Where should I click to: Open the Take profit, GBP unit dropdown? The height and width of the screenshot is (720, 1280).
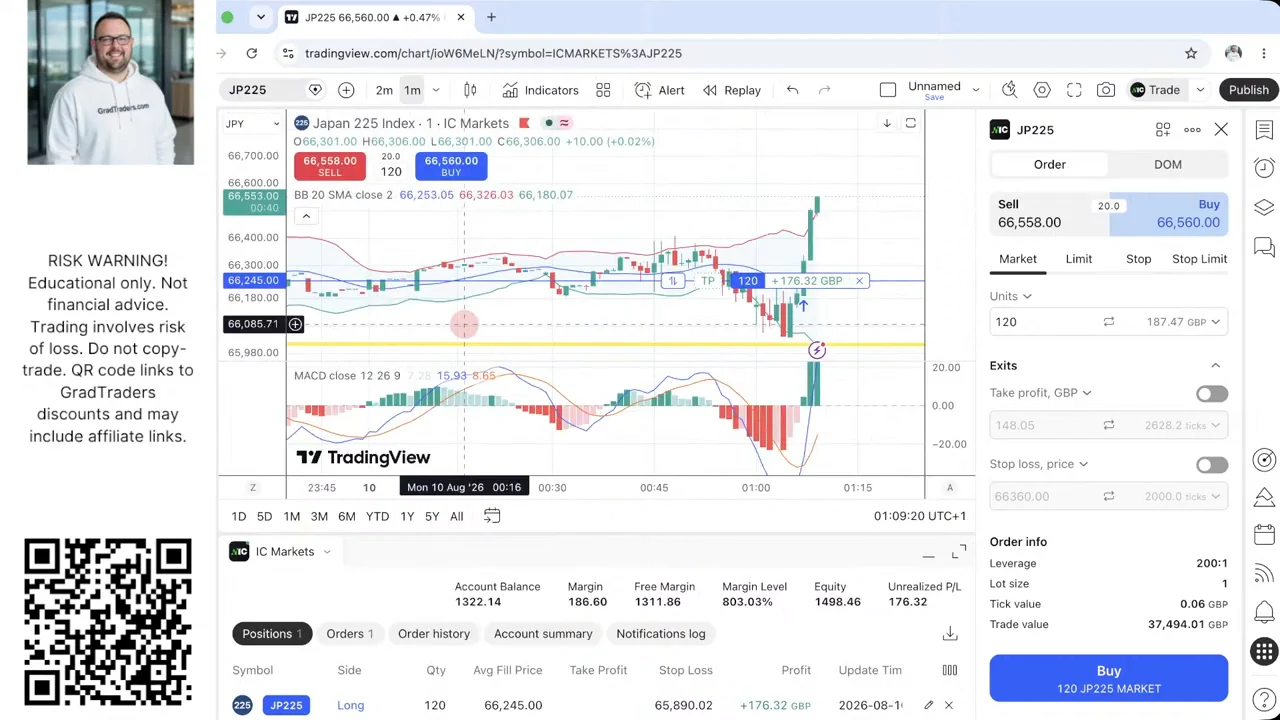coord(1040,393)
